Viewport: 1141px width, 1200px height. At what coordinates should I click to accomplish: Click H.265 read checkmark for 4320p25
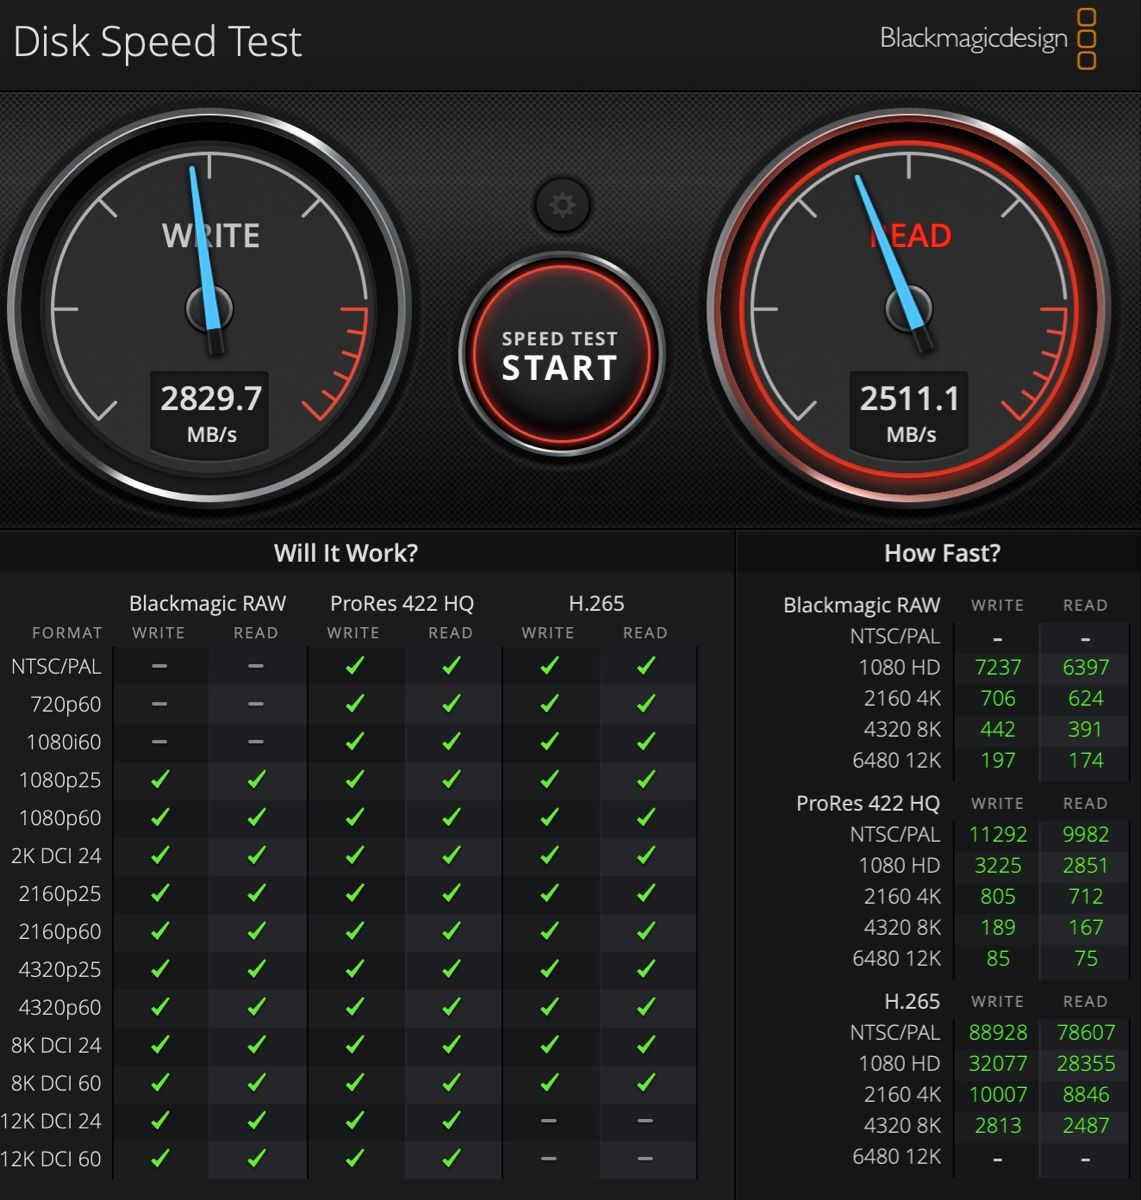click(x=645, y=969)
